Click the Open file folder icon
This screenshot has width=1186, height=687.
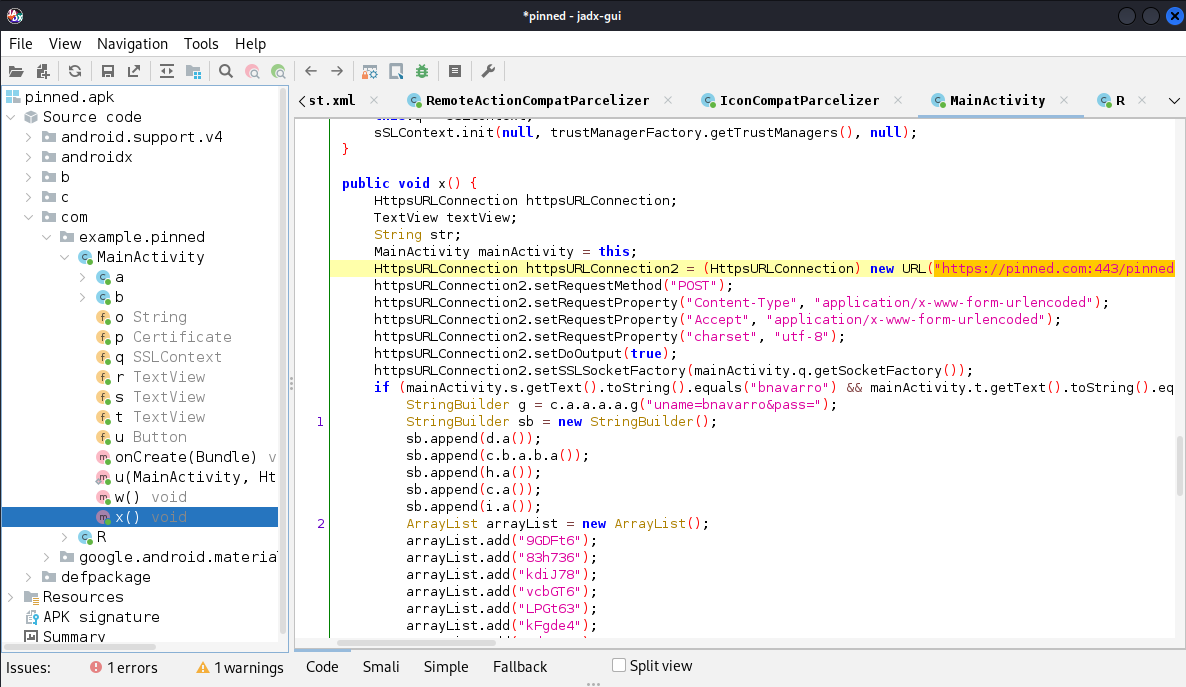click(16, 71)
